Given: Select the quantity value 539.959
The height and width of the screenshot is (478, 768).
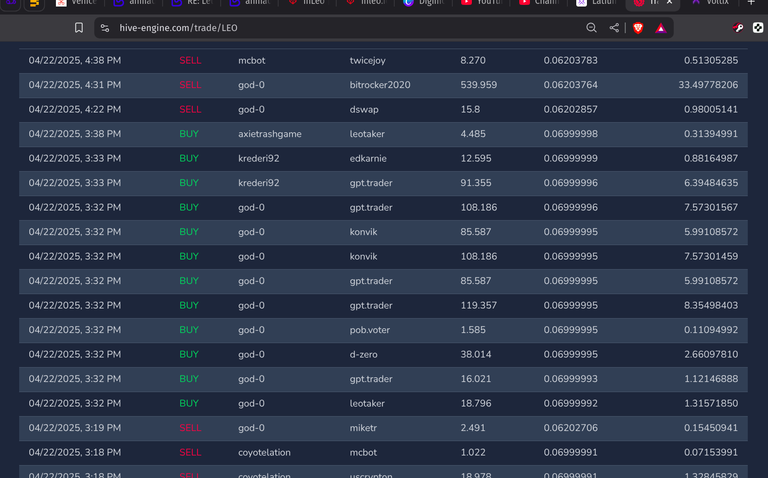Looking at the screenshot, I should (x=479, y=85).
